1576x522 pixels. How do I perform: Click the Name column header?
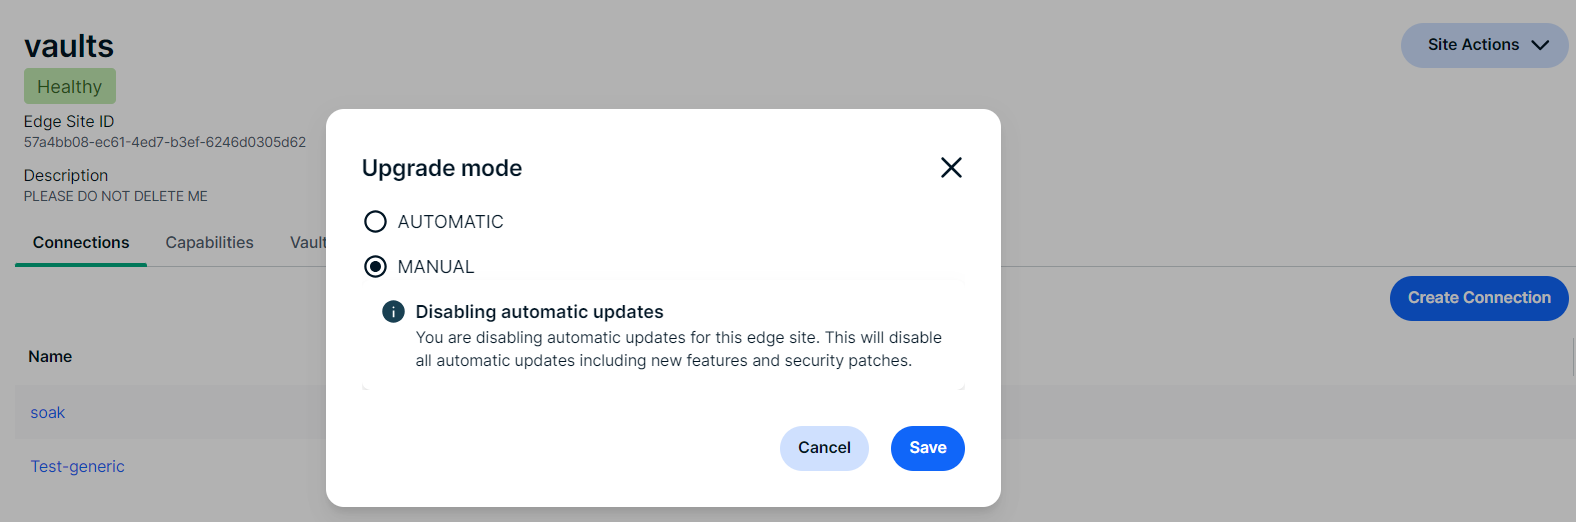point(50,357)
